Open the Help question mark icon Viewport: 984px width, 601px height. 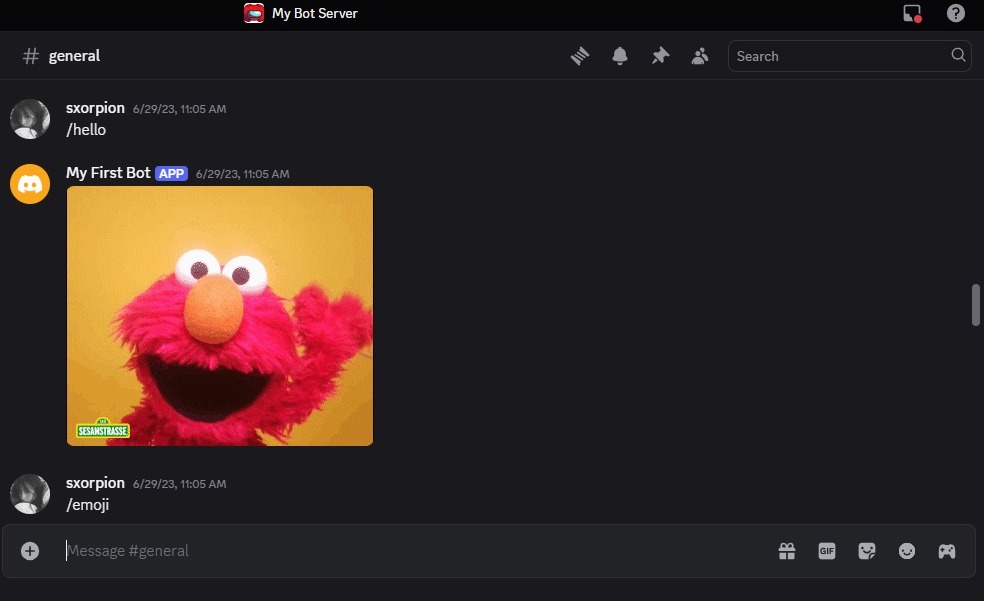coord(956,13)
